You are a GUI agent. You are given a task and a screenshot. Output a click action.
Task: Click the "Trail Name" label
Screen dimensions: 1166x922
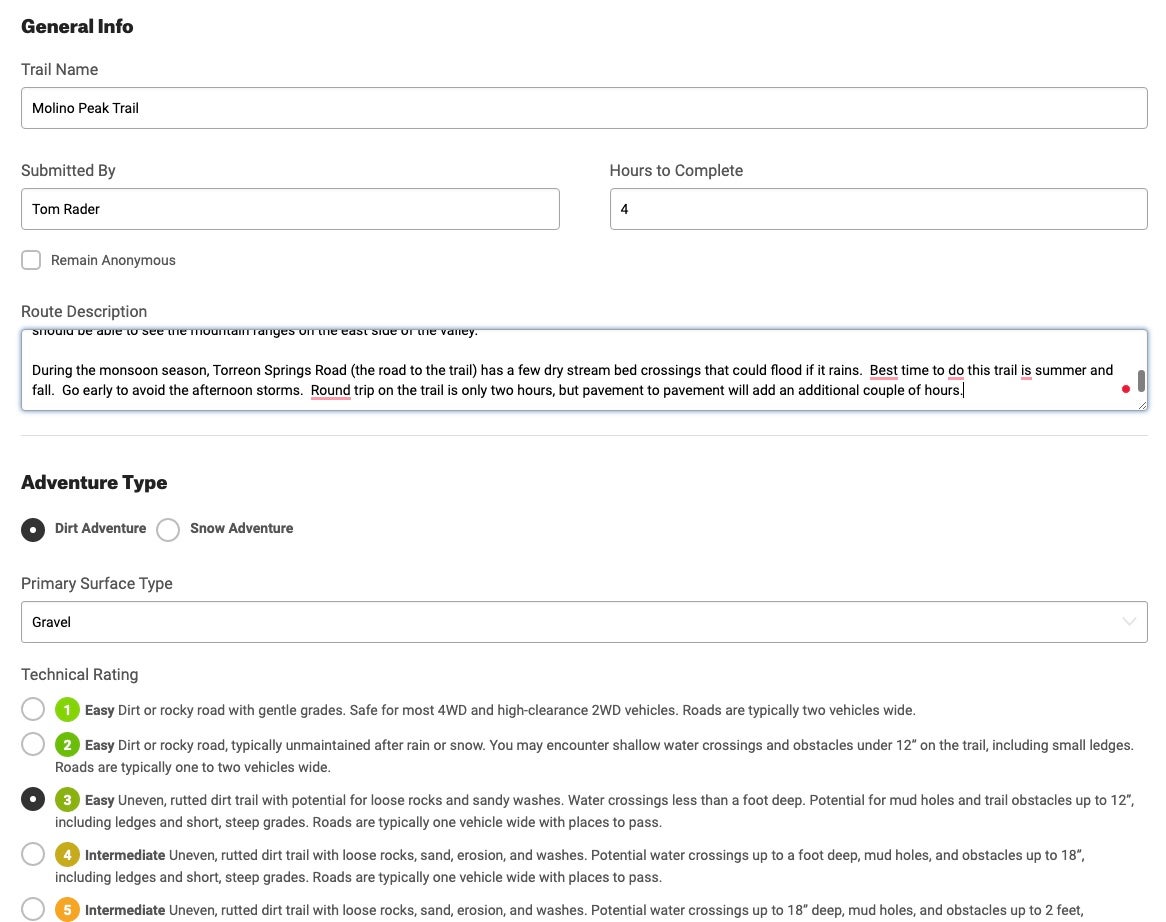(x=59, y=69)
